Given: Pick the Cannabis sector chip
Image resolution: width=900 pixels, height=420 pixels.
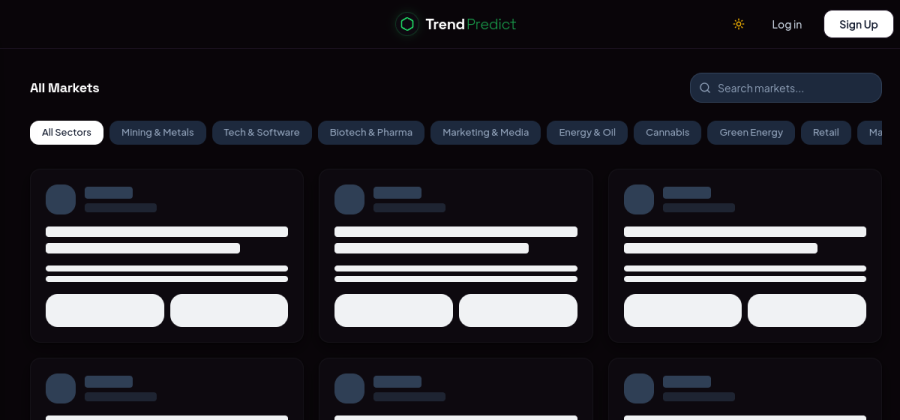Looking at the screenshot, I should pyautogui.click(x=667, y=132).
